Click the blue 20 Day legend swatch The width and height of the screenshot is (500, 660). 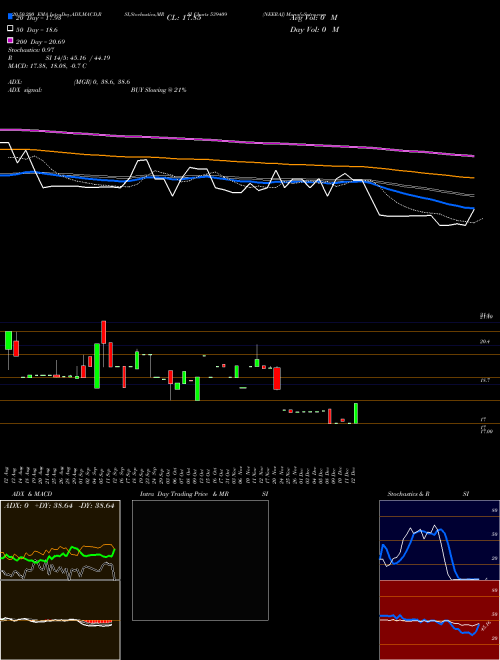11,16
